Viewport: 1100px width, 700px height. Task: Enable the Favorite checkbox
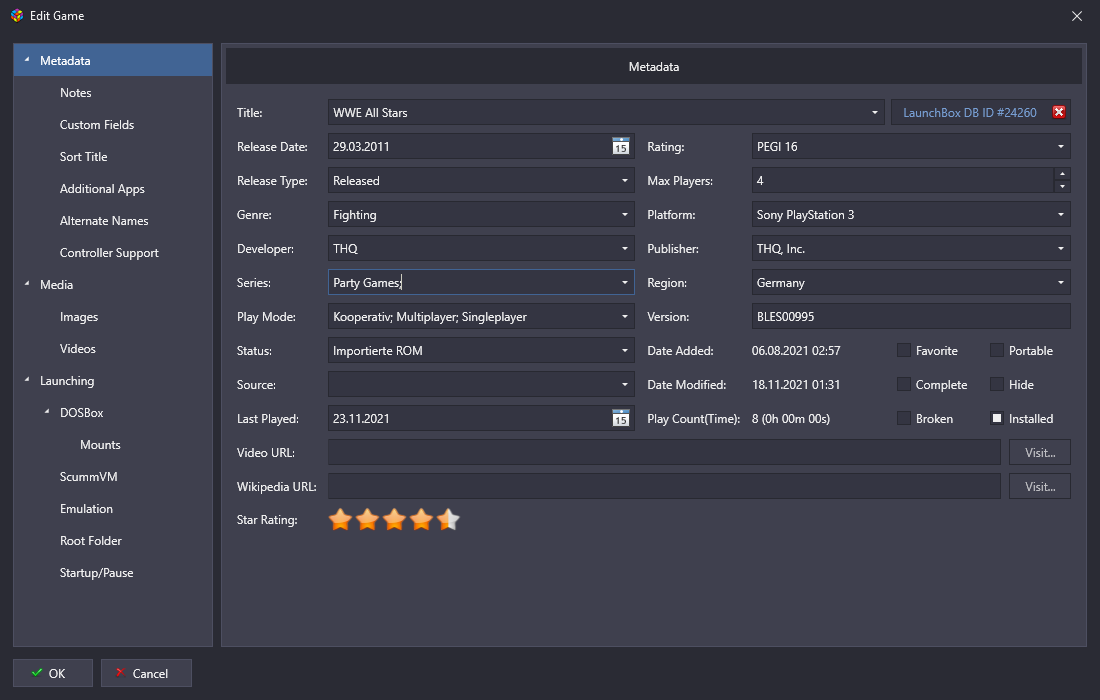903,351
